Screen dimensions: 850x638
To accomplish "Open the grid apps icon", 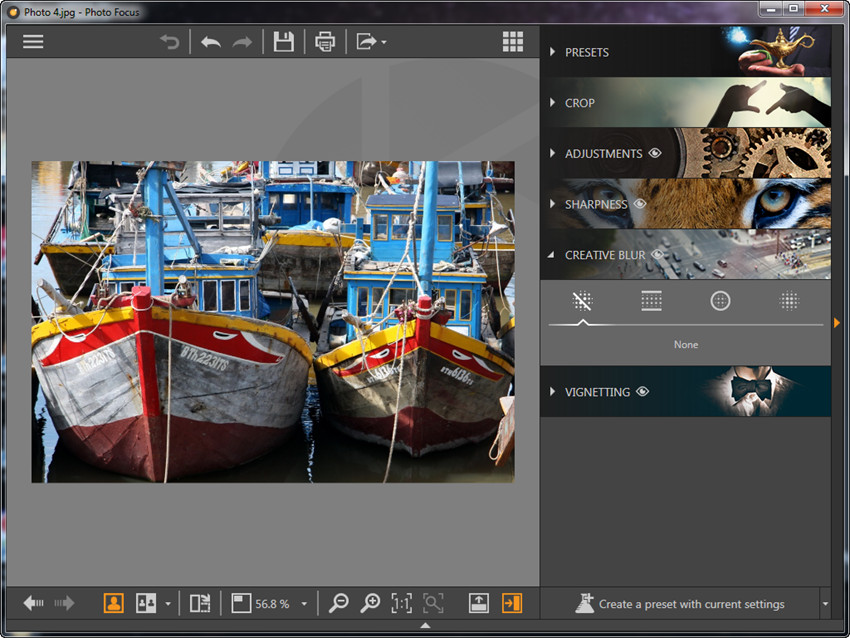I will tap(512, 42).
